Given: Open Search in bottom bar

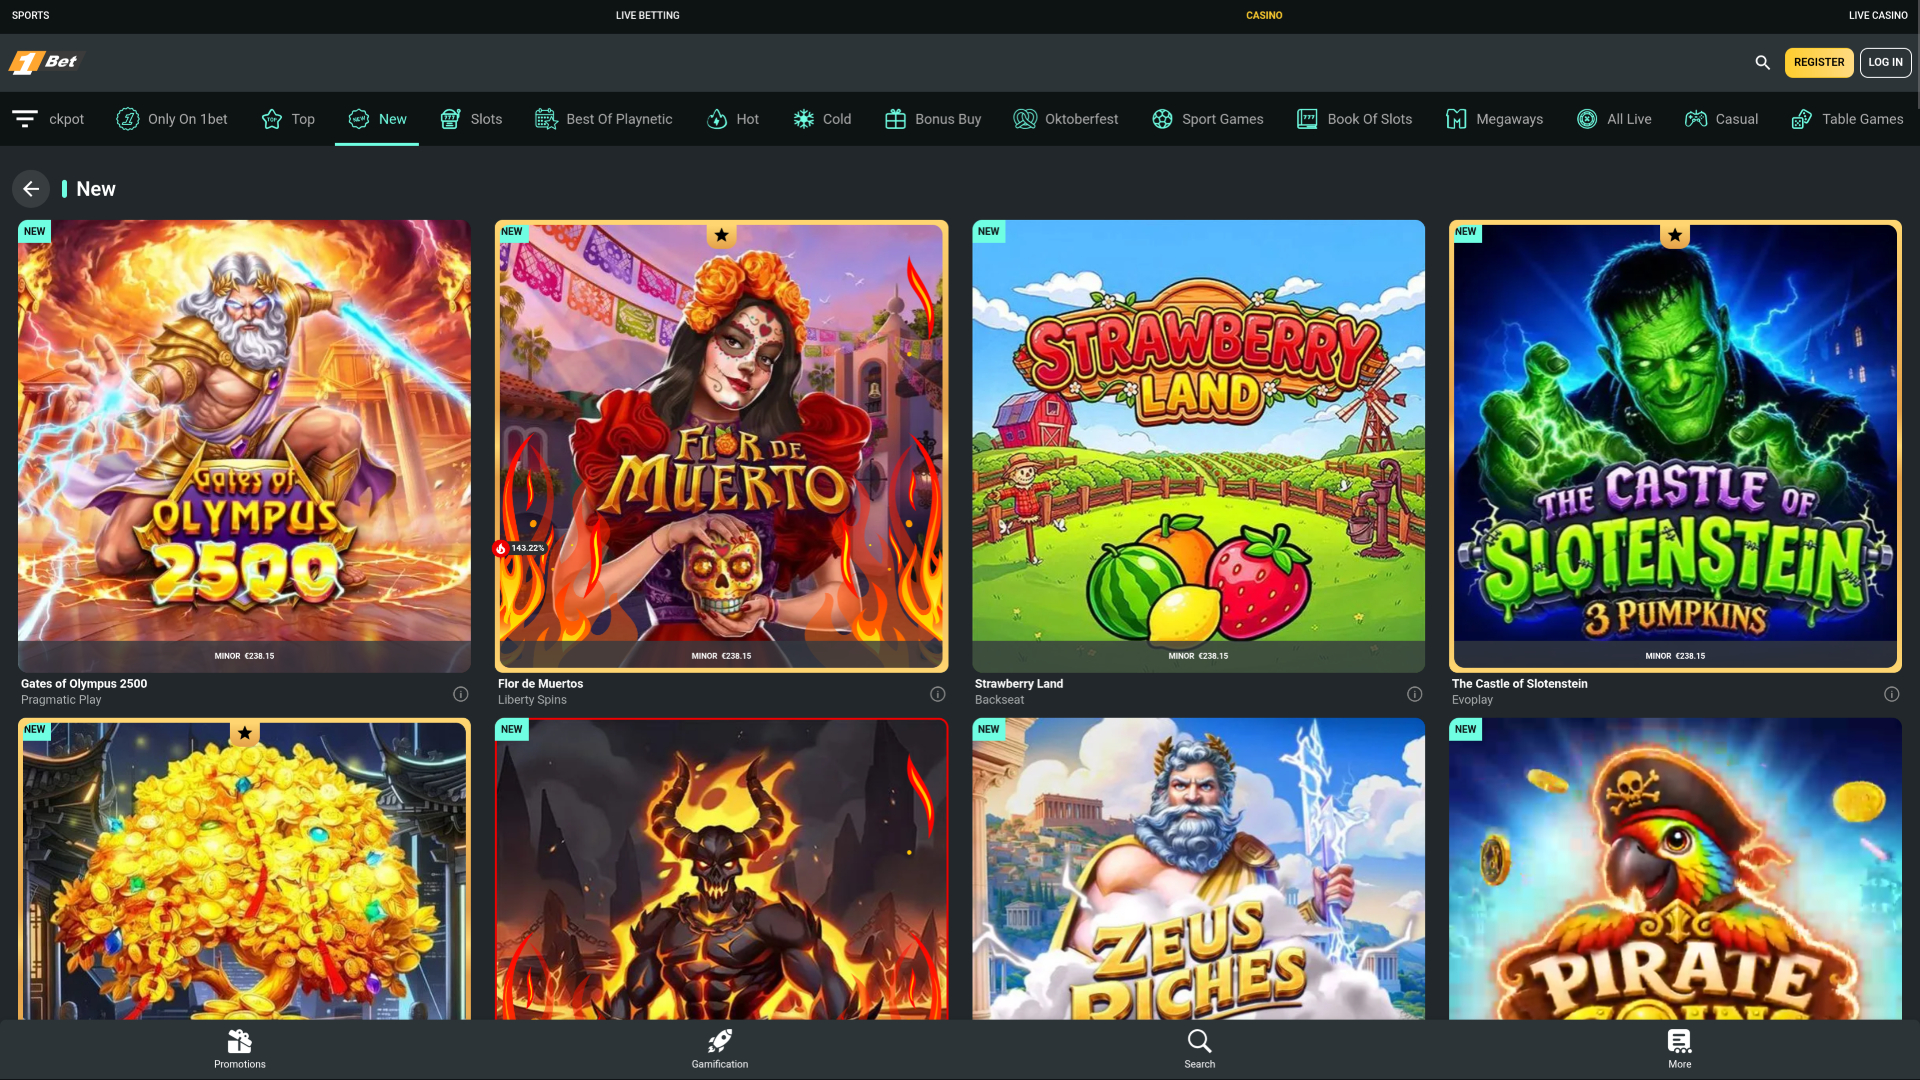Looking at the screenshot, I should click(1199, 1049).
